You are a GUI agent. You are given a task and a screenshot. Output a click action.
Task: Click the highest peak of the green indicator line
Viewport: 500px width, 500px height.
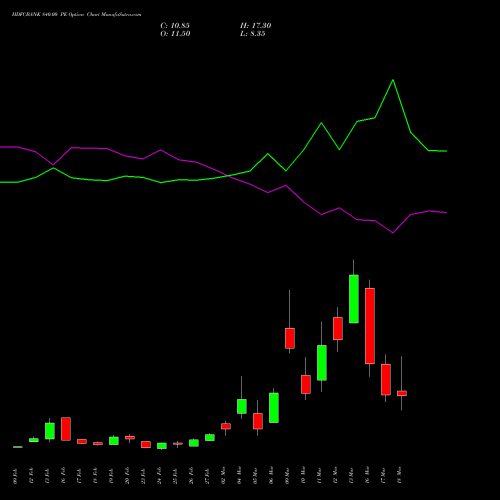[393, 80]
